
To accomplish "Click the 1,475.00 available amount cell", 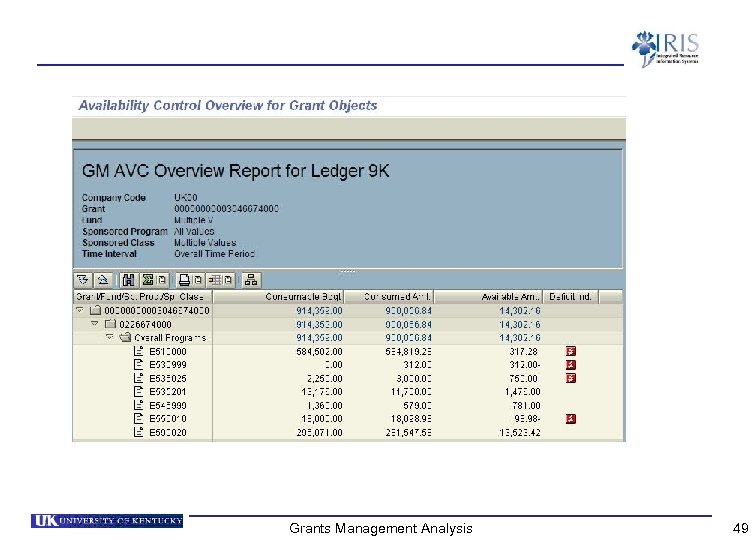I will (x=523, y=392).
